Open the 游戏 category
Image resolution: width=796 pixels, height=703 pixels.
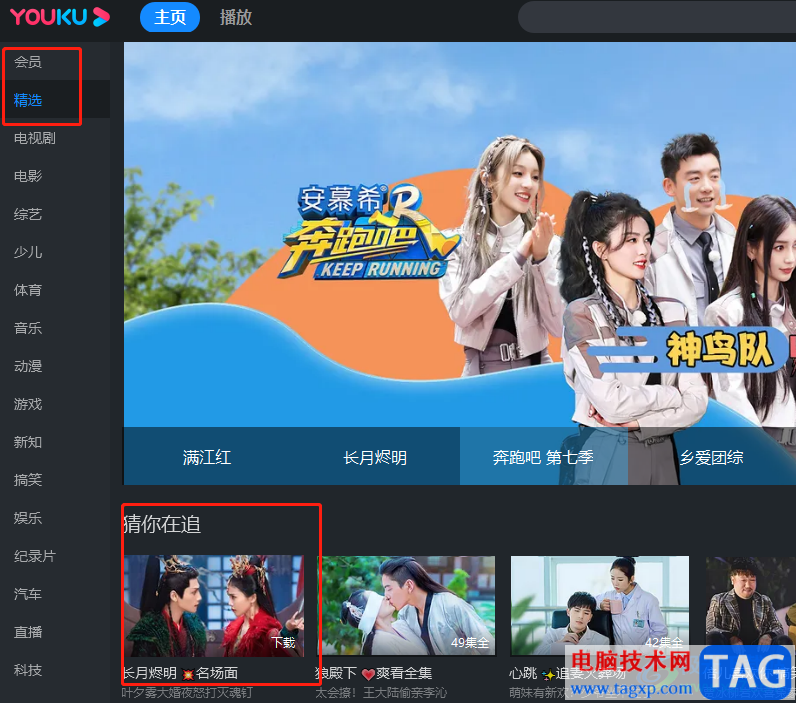[x=28, y=404]
